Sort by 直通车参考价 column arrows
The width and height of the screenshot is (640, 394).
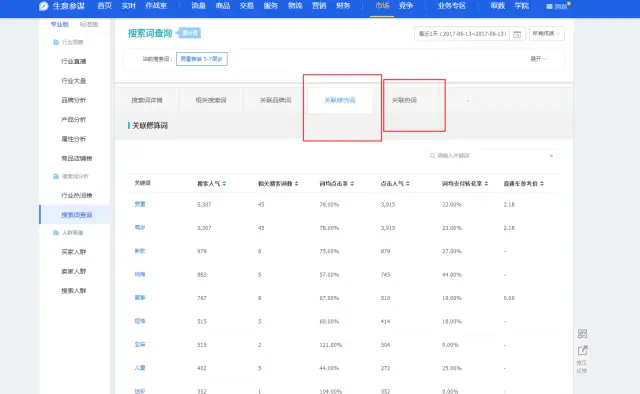(542, 184)
